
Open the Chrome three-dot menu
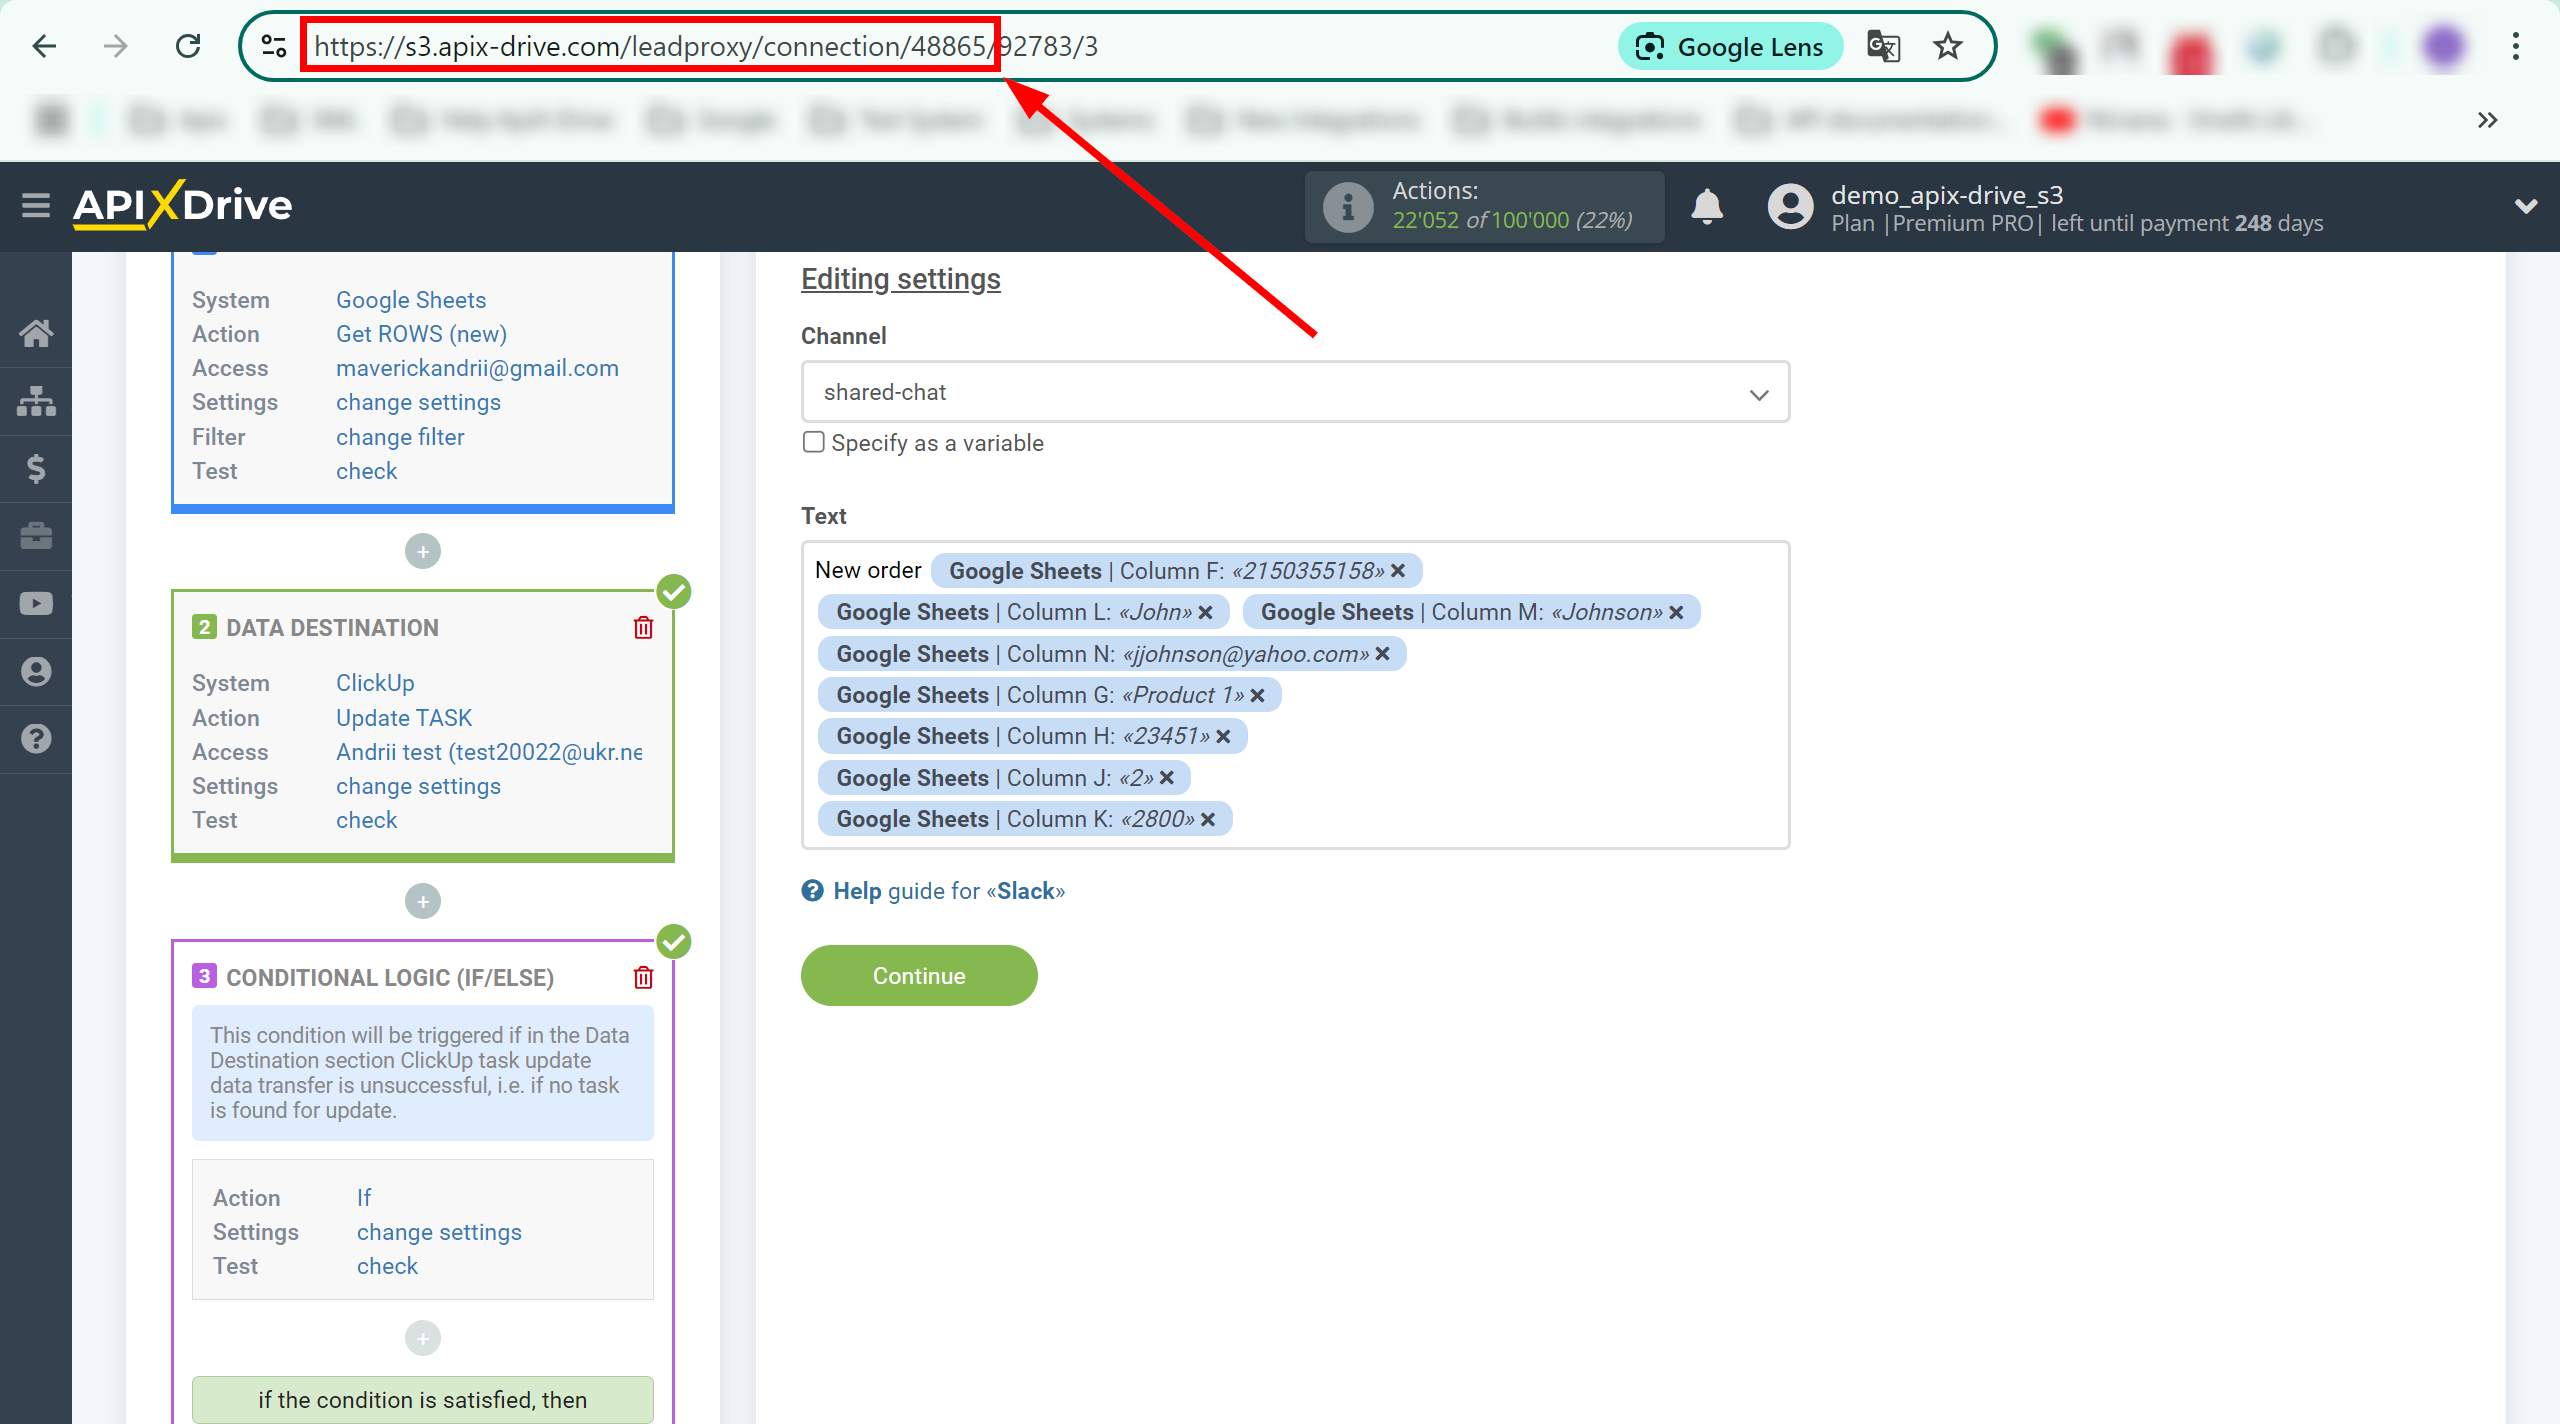(2515, 46)
